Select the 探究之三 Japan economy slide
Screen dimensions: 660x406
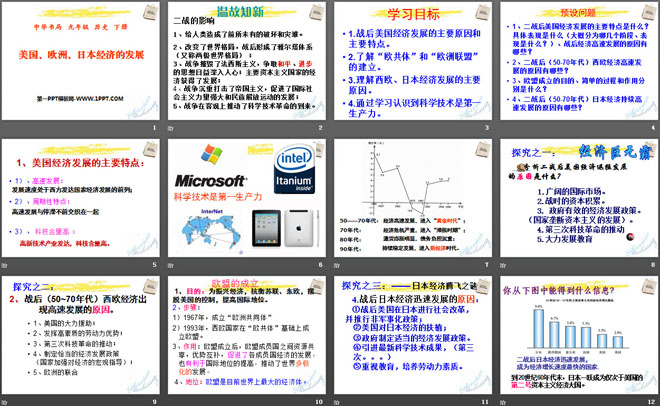[413, 335]
